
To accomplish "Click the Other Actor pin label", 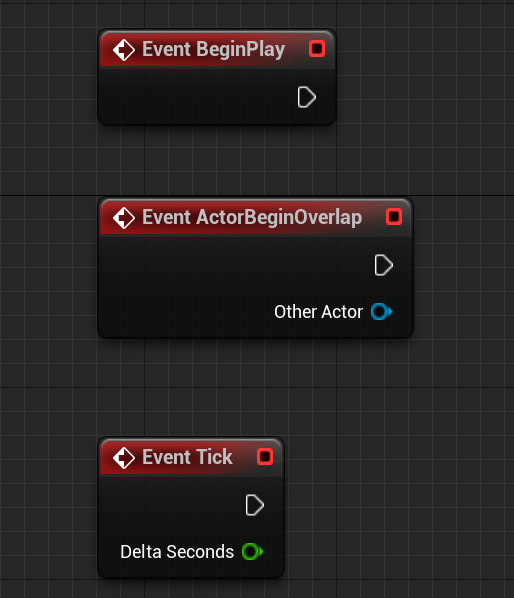I will (318, 312).
